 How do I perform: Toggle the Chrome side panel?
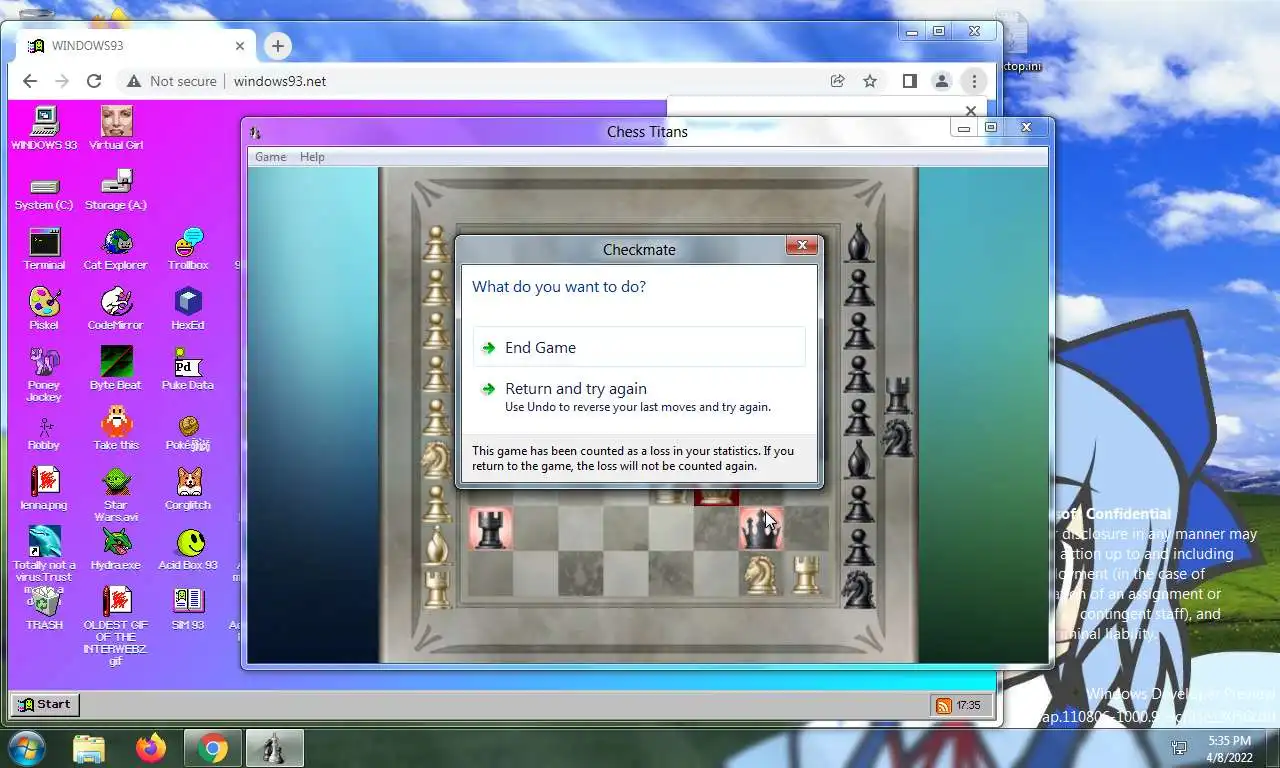[x=909, y=81]
